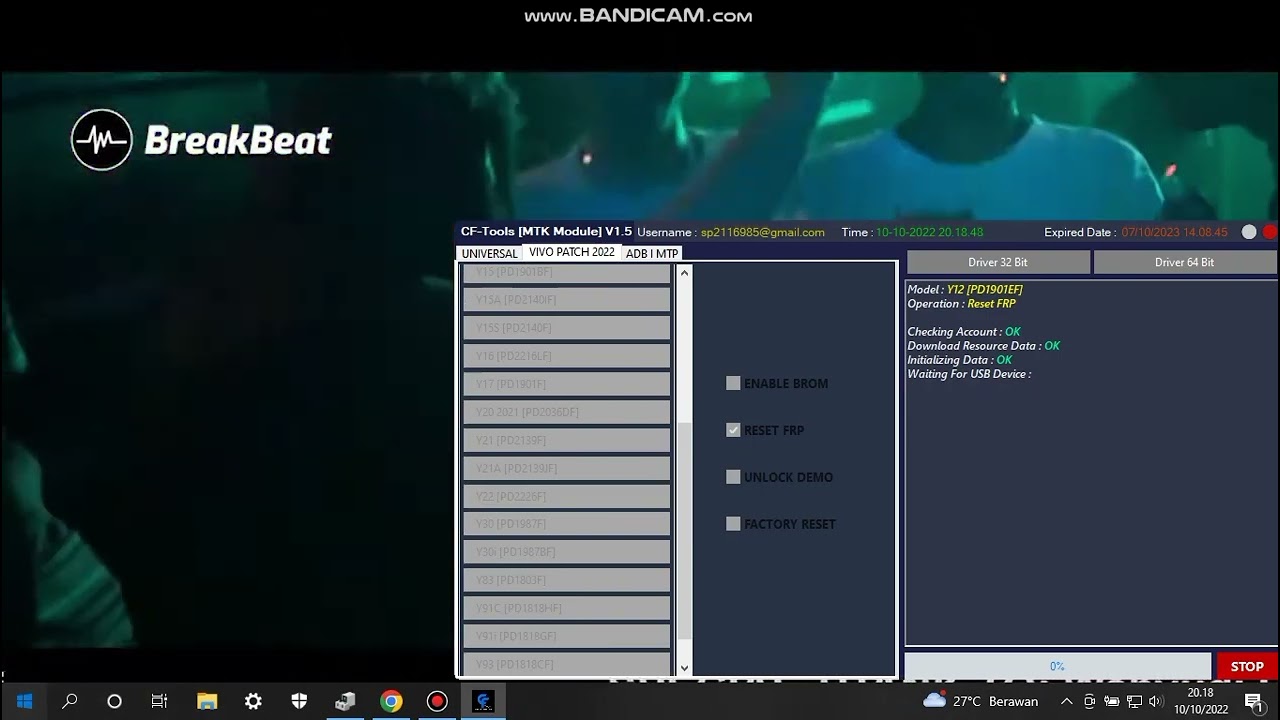Select model Y30 [PD1987F]
The width and height of the screenshot is (1280, 720).
coord(567,523)
